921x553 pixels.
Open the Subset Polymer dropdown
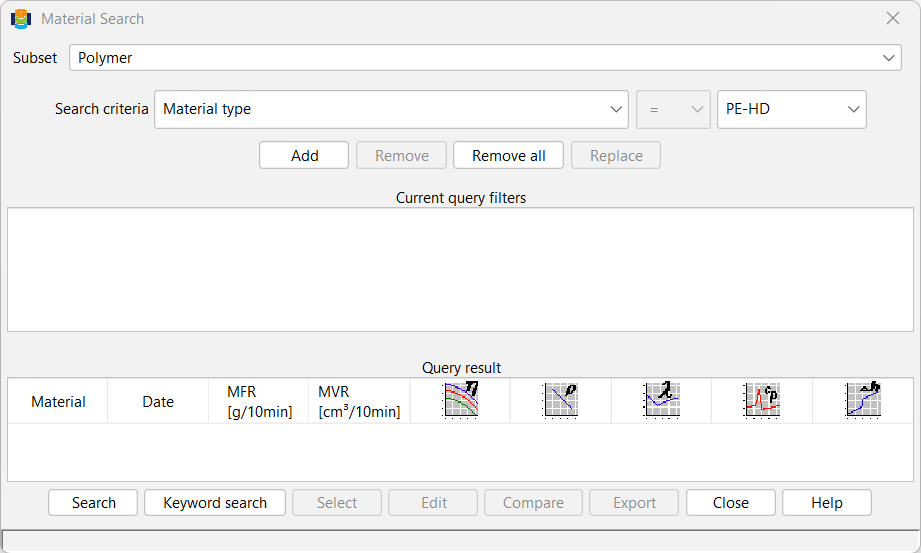485,58
